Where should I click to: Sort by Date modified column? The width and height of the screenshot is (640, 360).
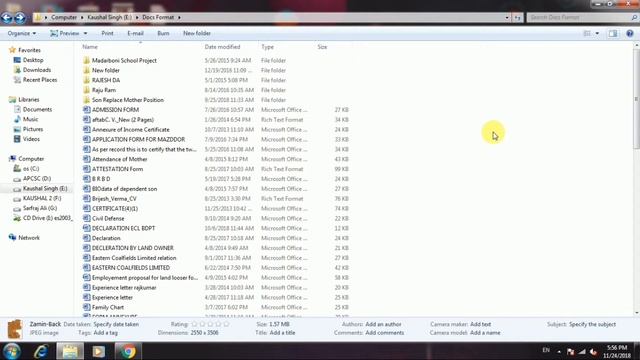[222, 47]
